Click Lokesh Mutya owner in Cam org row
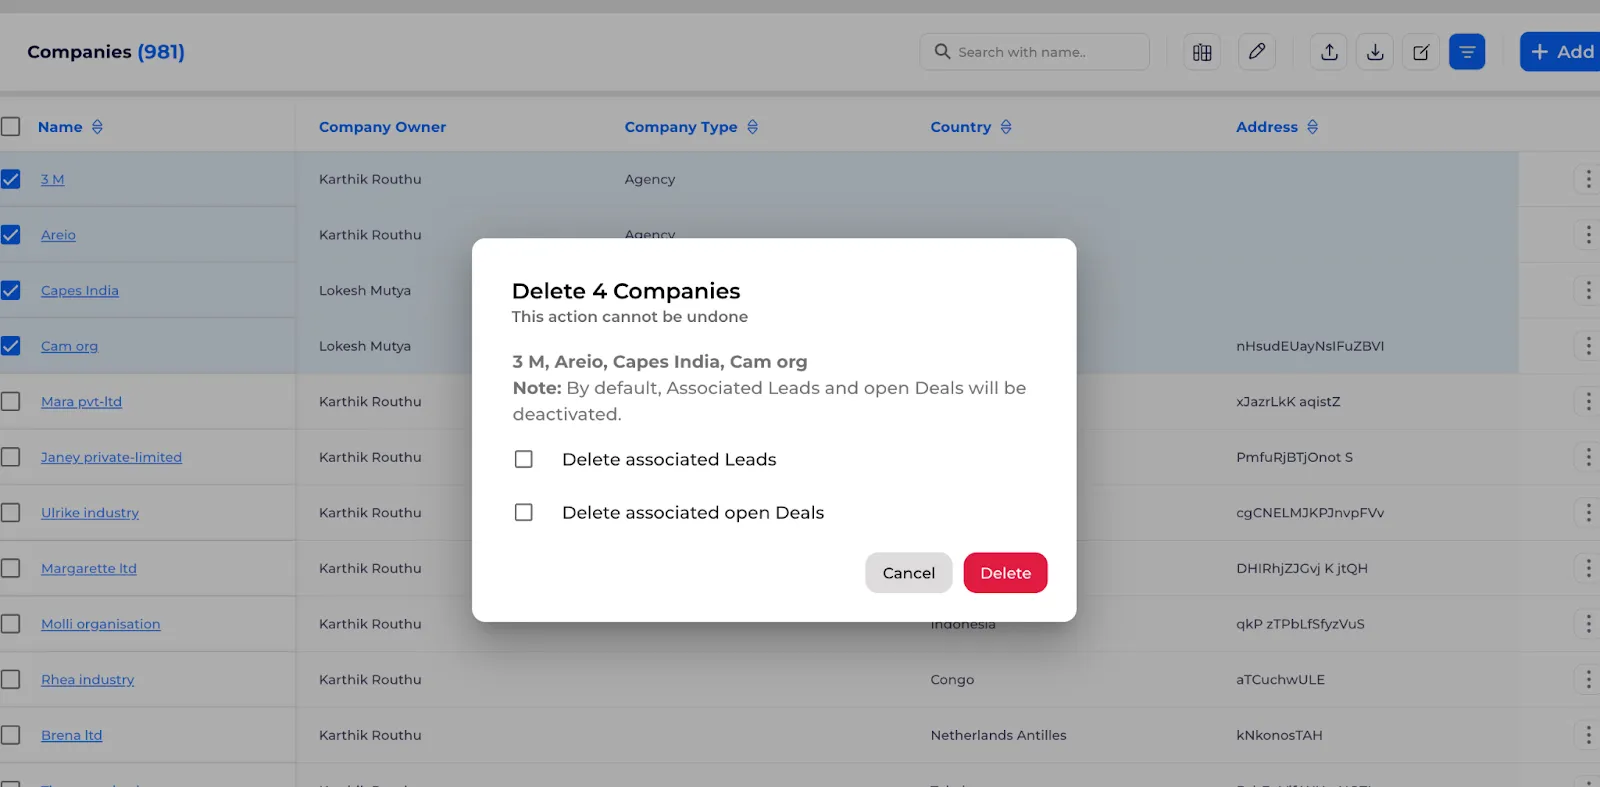 [x=365, y=346]
